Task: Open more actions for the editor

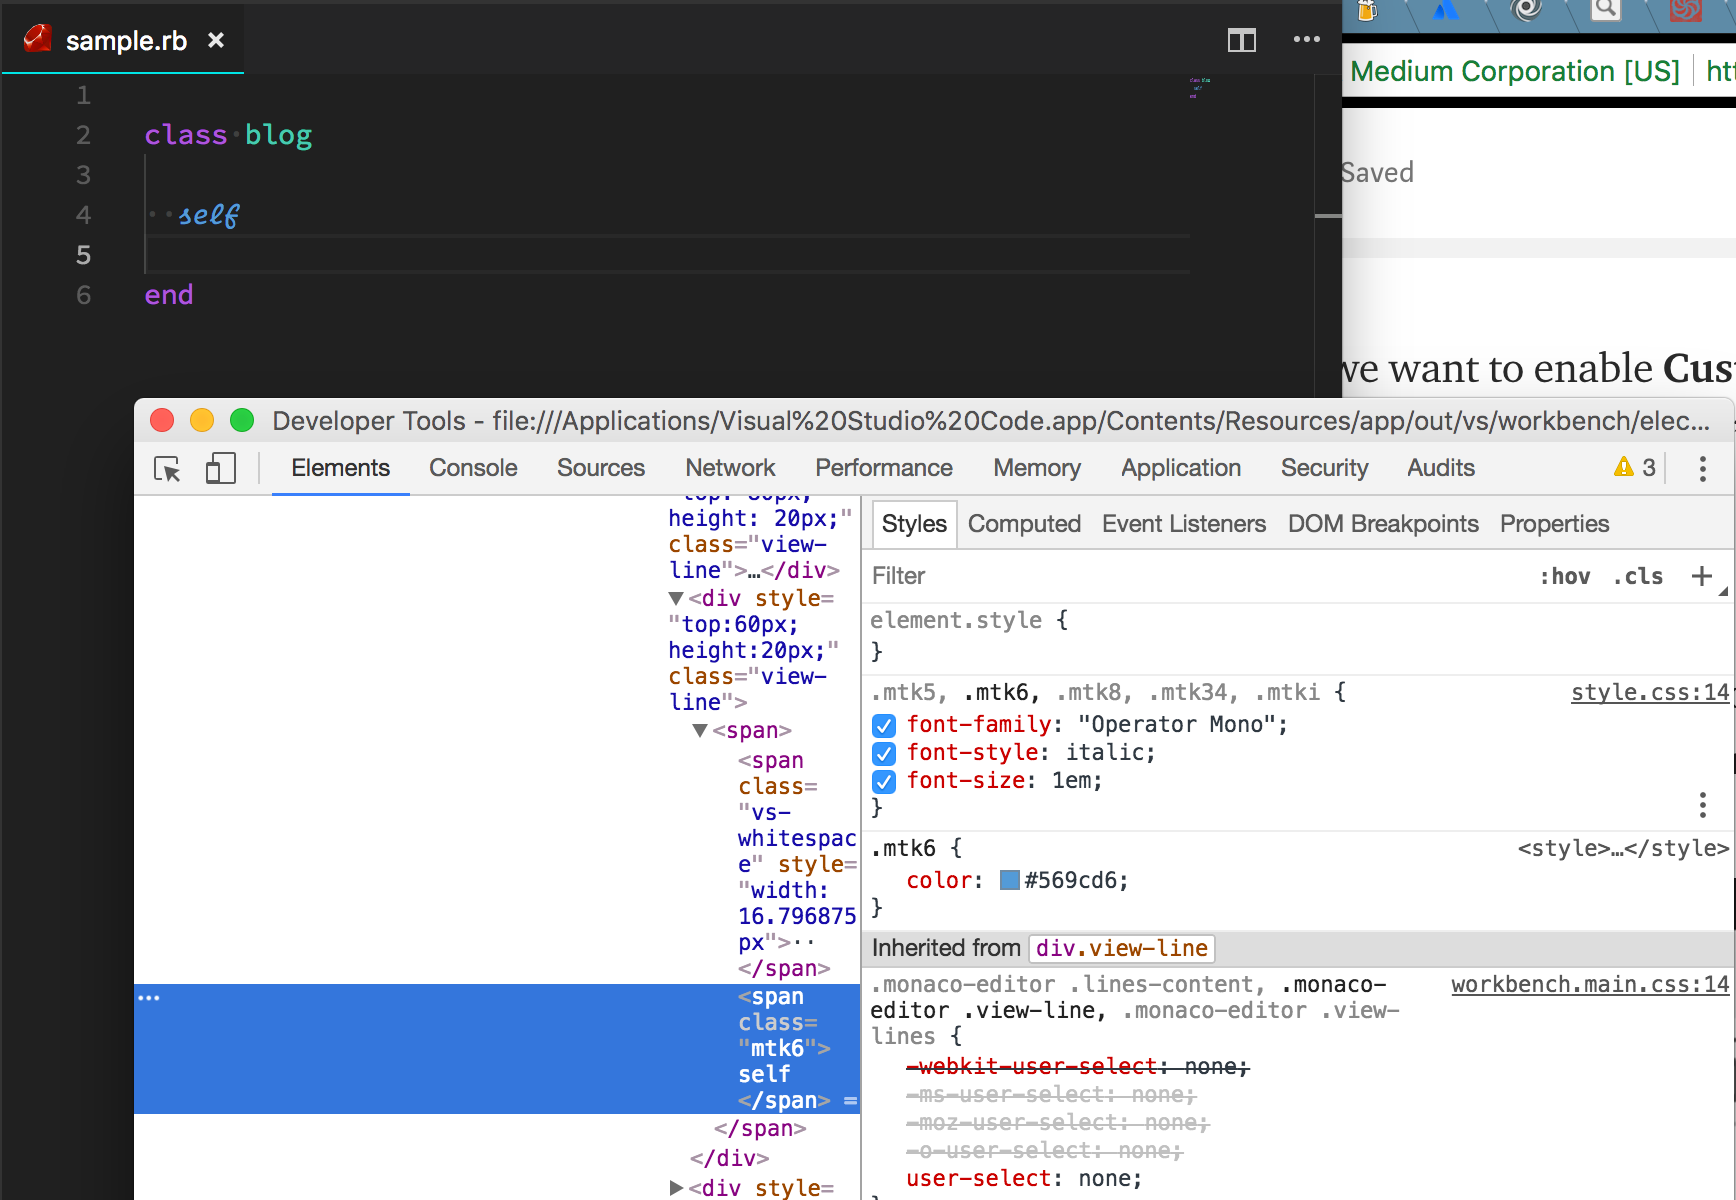Action: 1306,40
